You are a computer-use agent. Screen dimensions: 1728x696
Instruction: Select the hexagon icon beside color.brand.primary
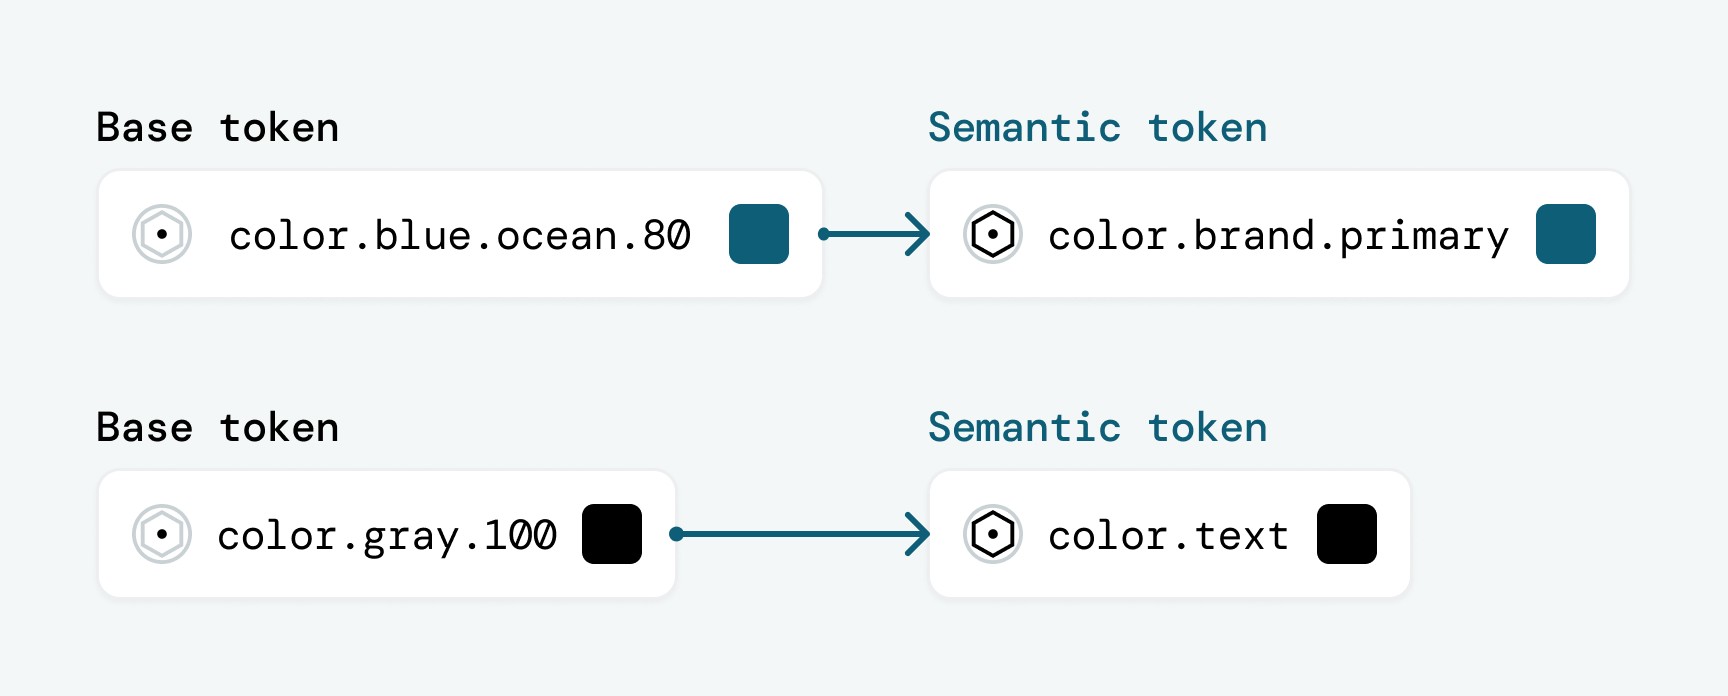pyautogui.click(x=993, y=234)
